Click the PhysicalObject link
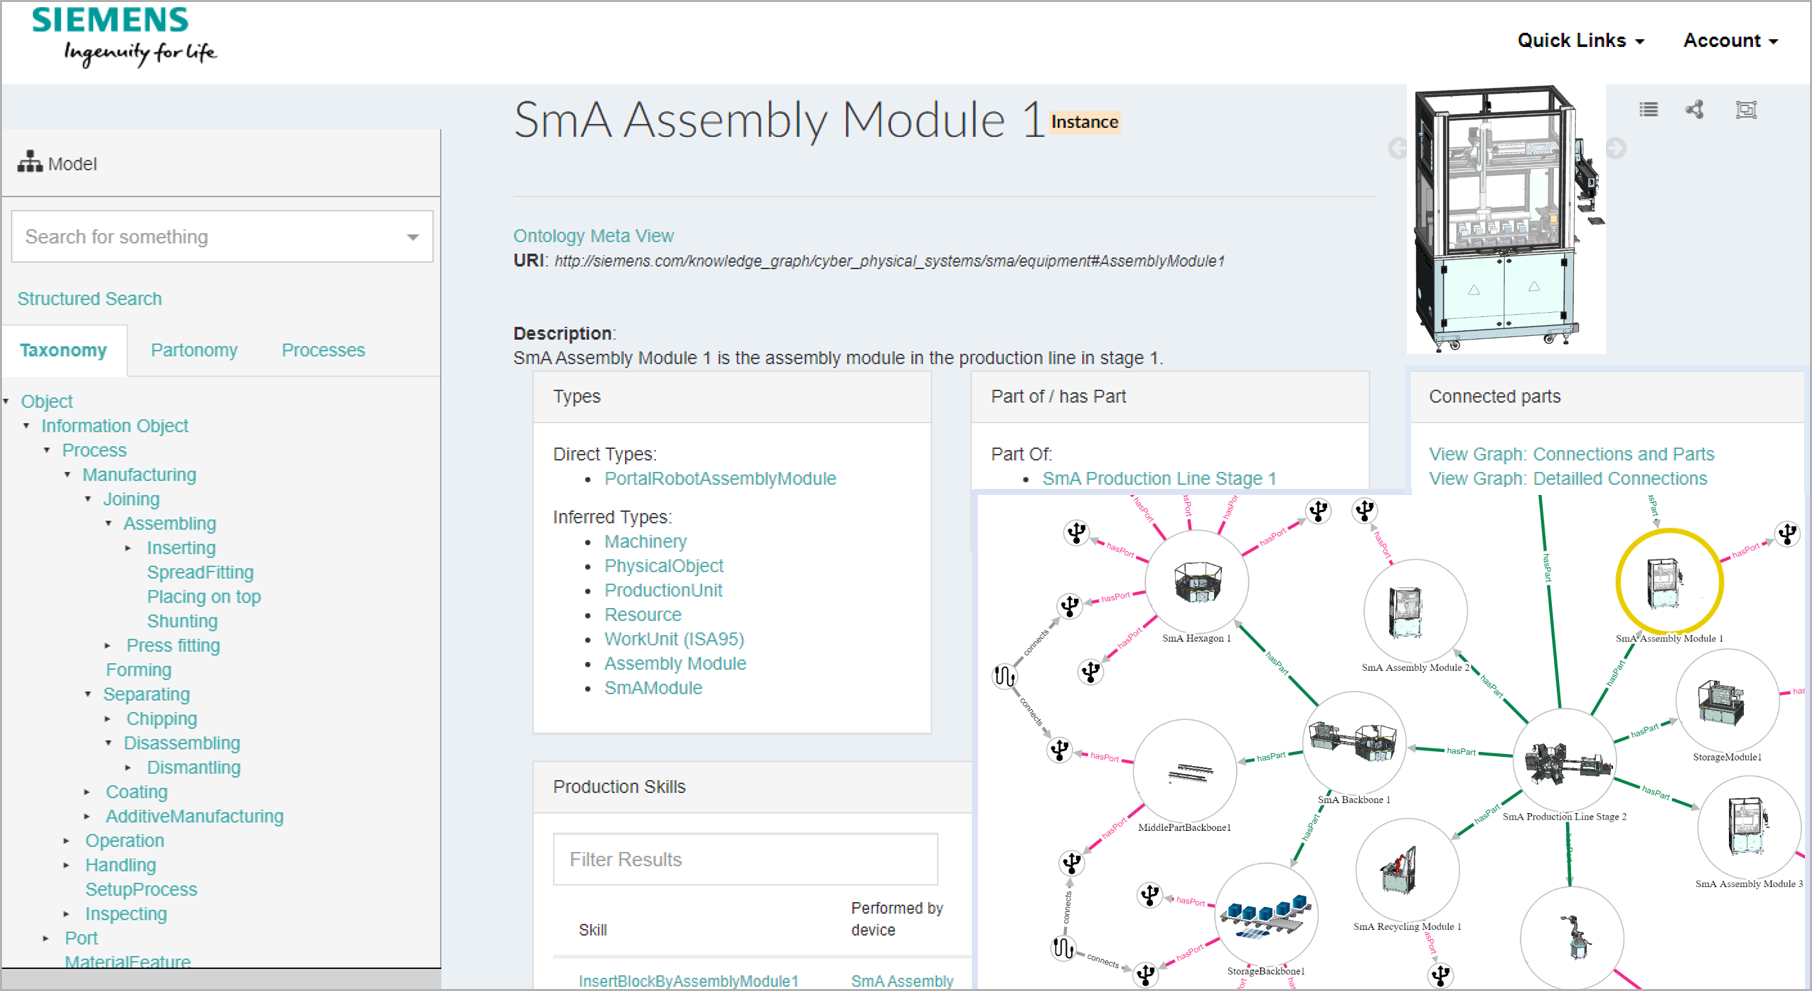 click(x=664, y=566)
